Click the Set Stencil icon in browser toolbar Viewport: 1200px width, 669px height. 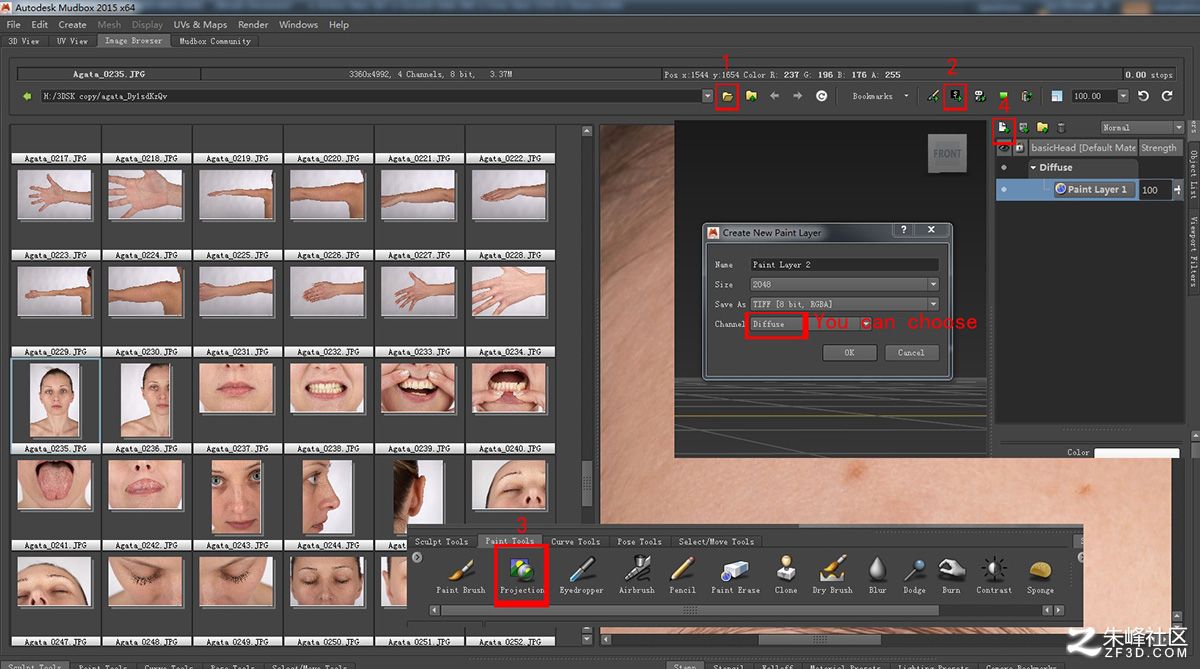tap(956, 96)
